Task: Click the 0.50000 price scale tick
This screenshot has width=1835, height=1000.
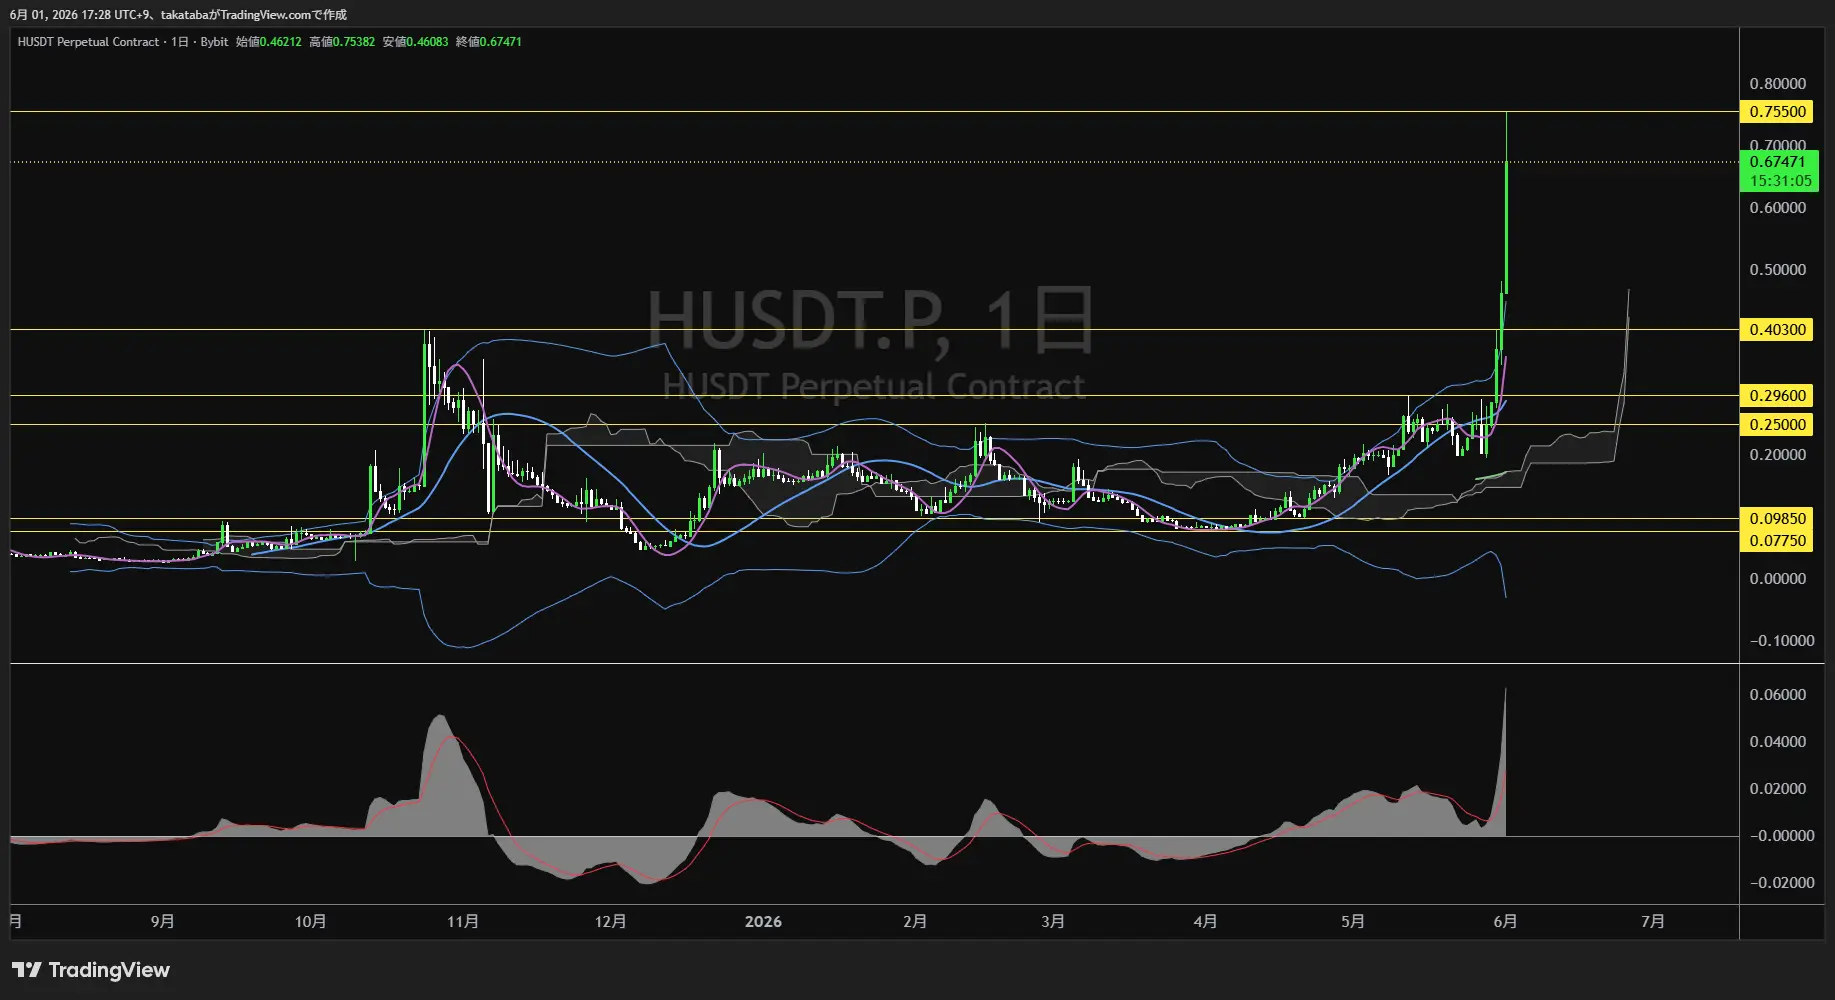Action: coord(1777,270)
